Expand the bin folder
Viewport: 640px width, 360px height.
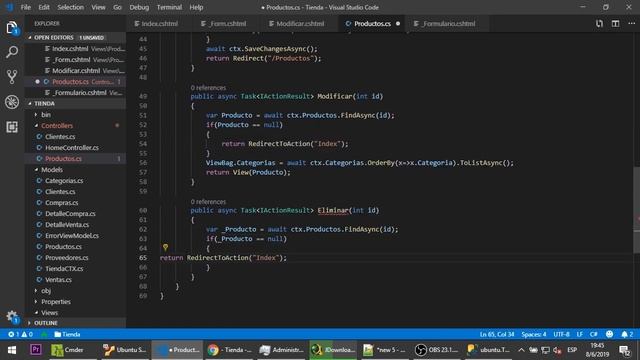[x=75, y=115]
